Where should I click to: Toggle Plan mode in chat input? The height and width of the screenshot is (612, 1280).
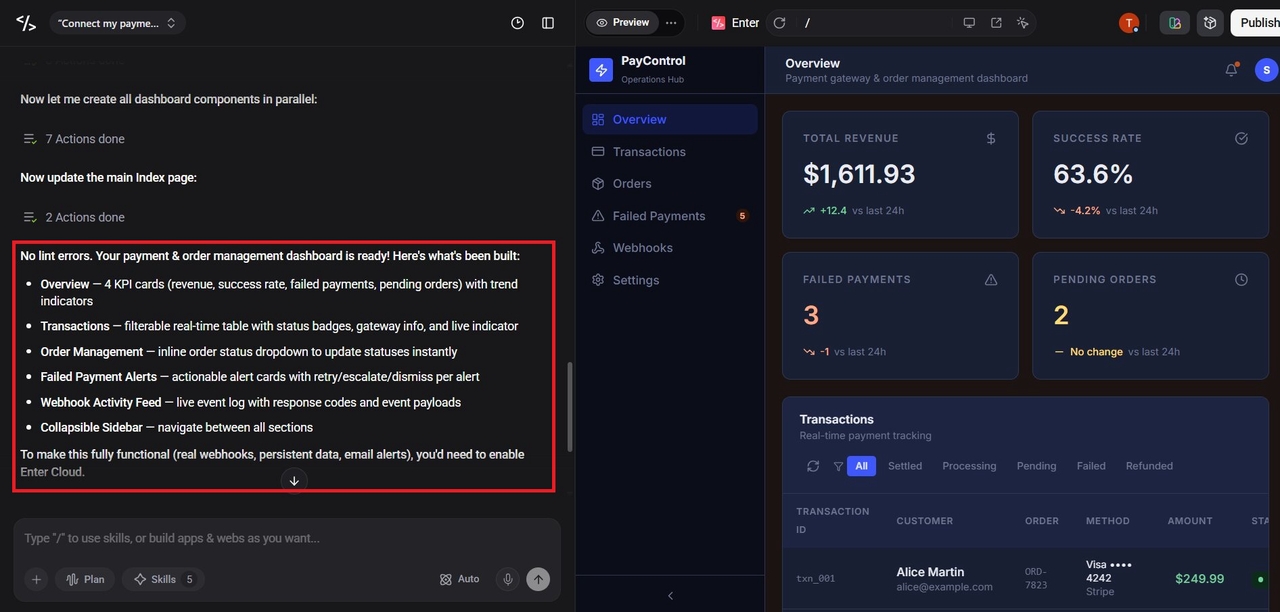coord(84,579)
